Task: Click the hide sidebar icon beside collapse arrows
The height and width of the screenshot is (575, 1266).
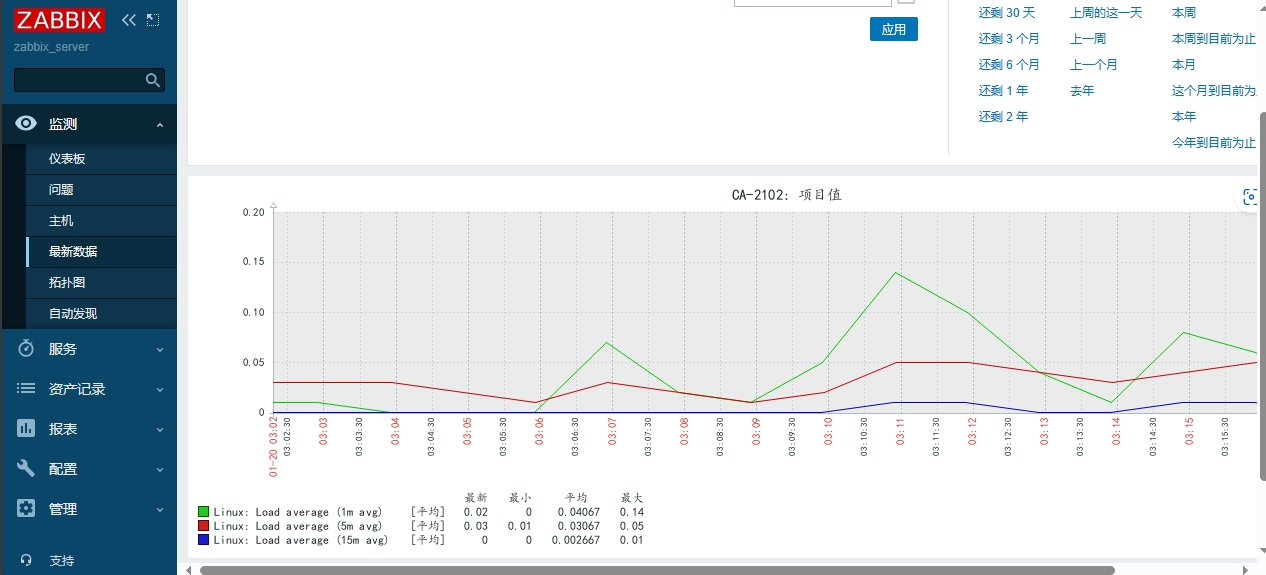Action: (153, 20)
